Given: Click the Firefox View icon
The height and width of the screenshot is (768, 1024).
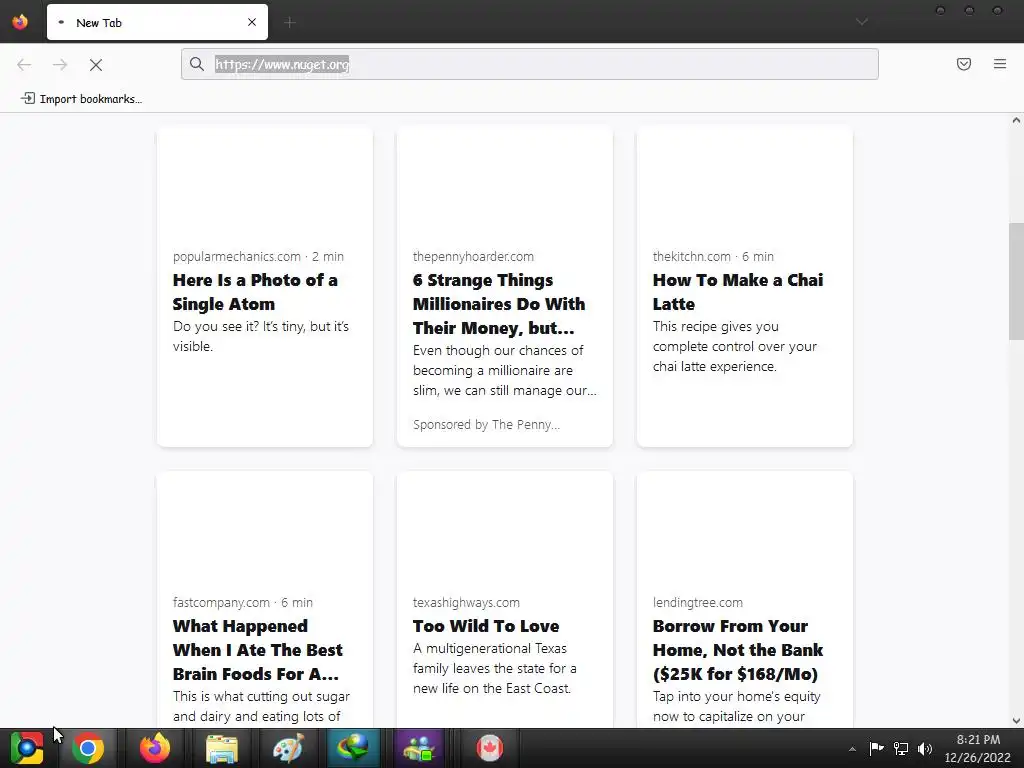Looking at the screenshot, I should pos(20,22).
